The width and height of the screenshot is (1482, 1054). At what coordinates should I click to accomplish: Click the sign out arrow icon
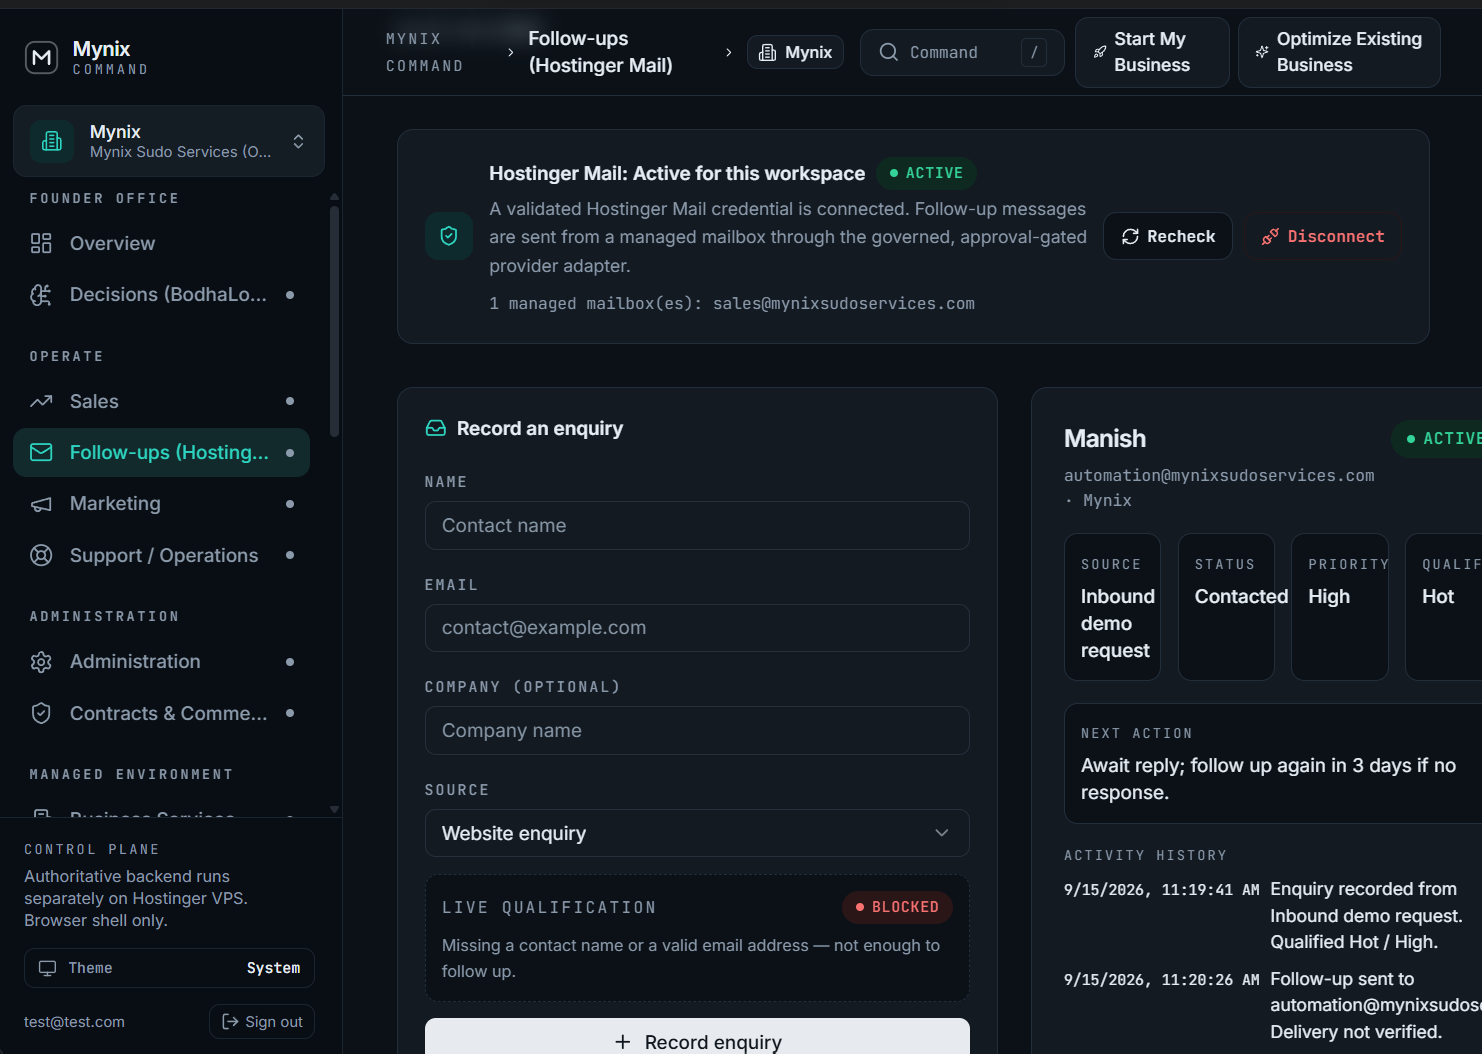click(230, 1022)
